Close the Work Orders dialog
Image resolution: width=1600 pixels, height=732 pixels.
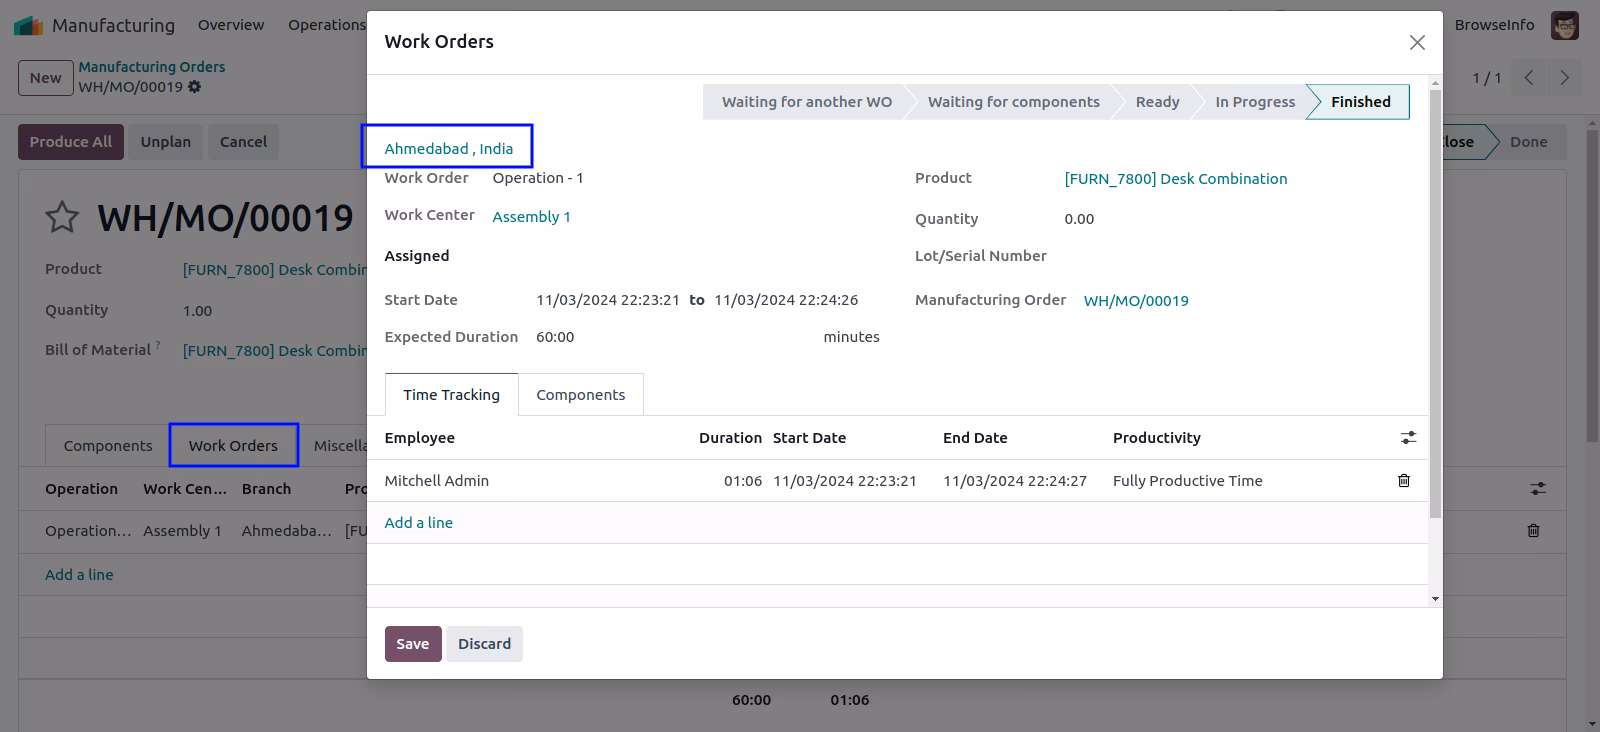pos(1417,42)
